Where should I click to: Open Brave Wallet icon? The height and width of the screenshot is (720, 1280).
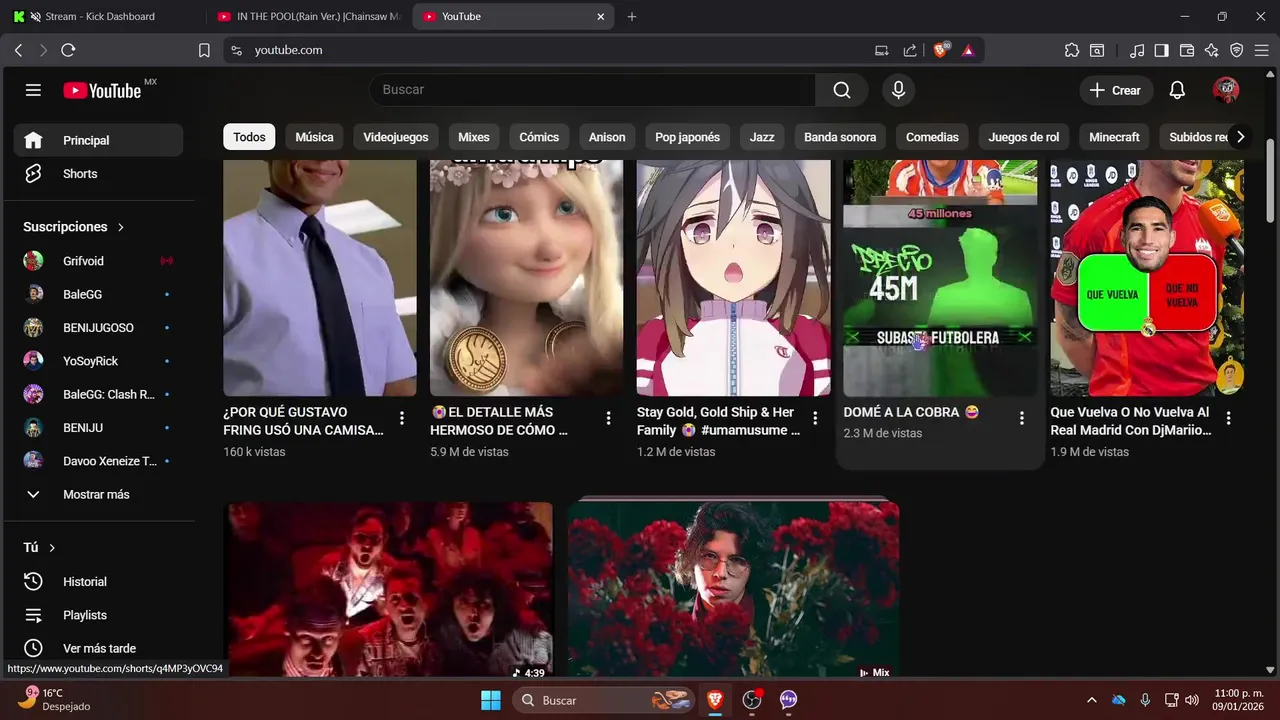pos(1187,50)
